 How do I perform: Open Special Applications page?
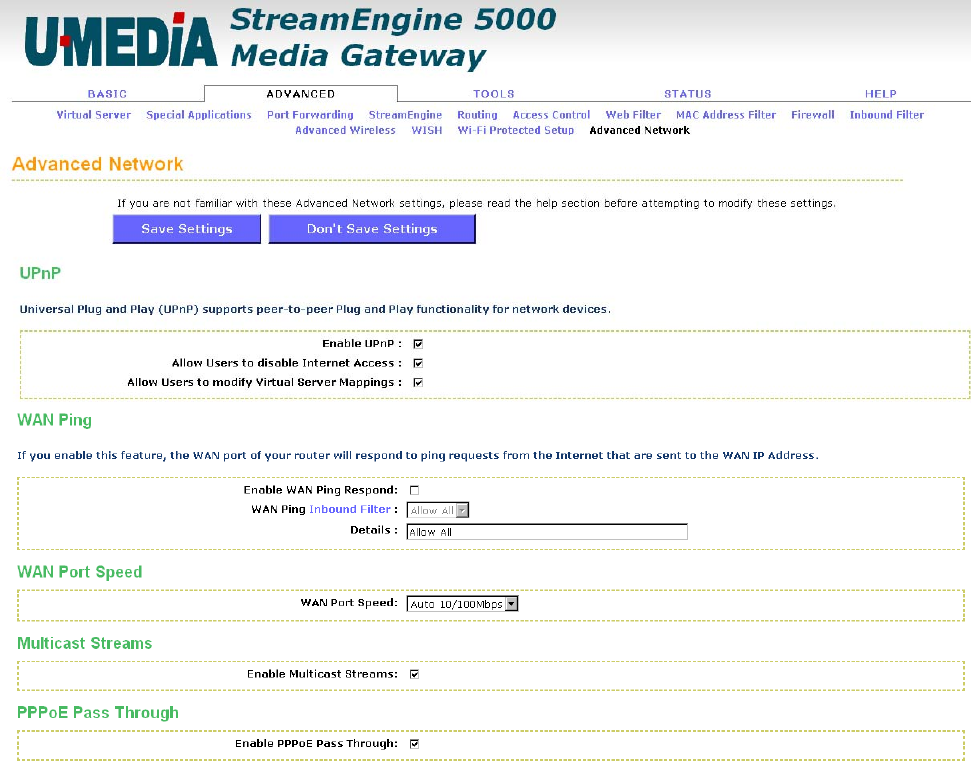coord(199,115)
